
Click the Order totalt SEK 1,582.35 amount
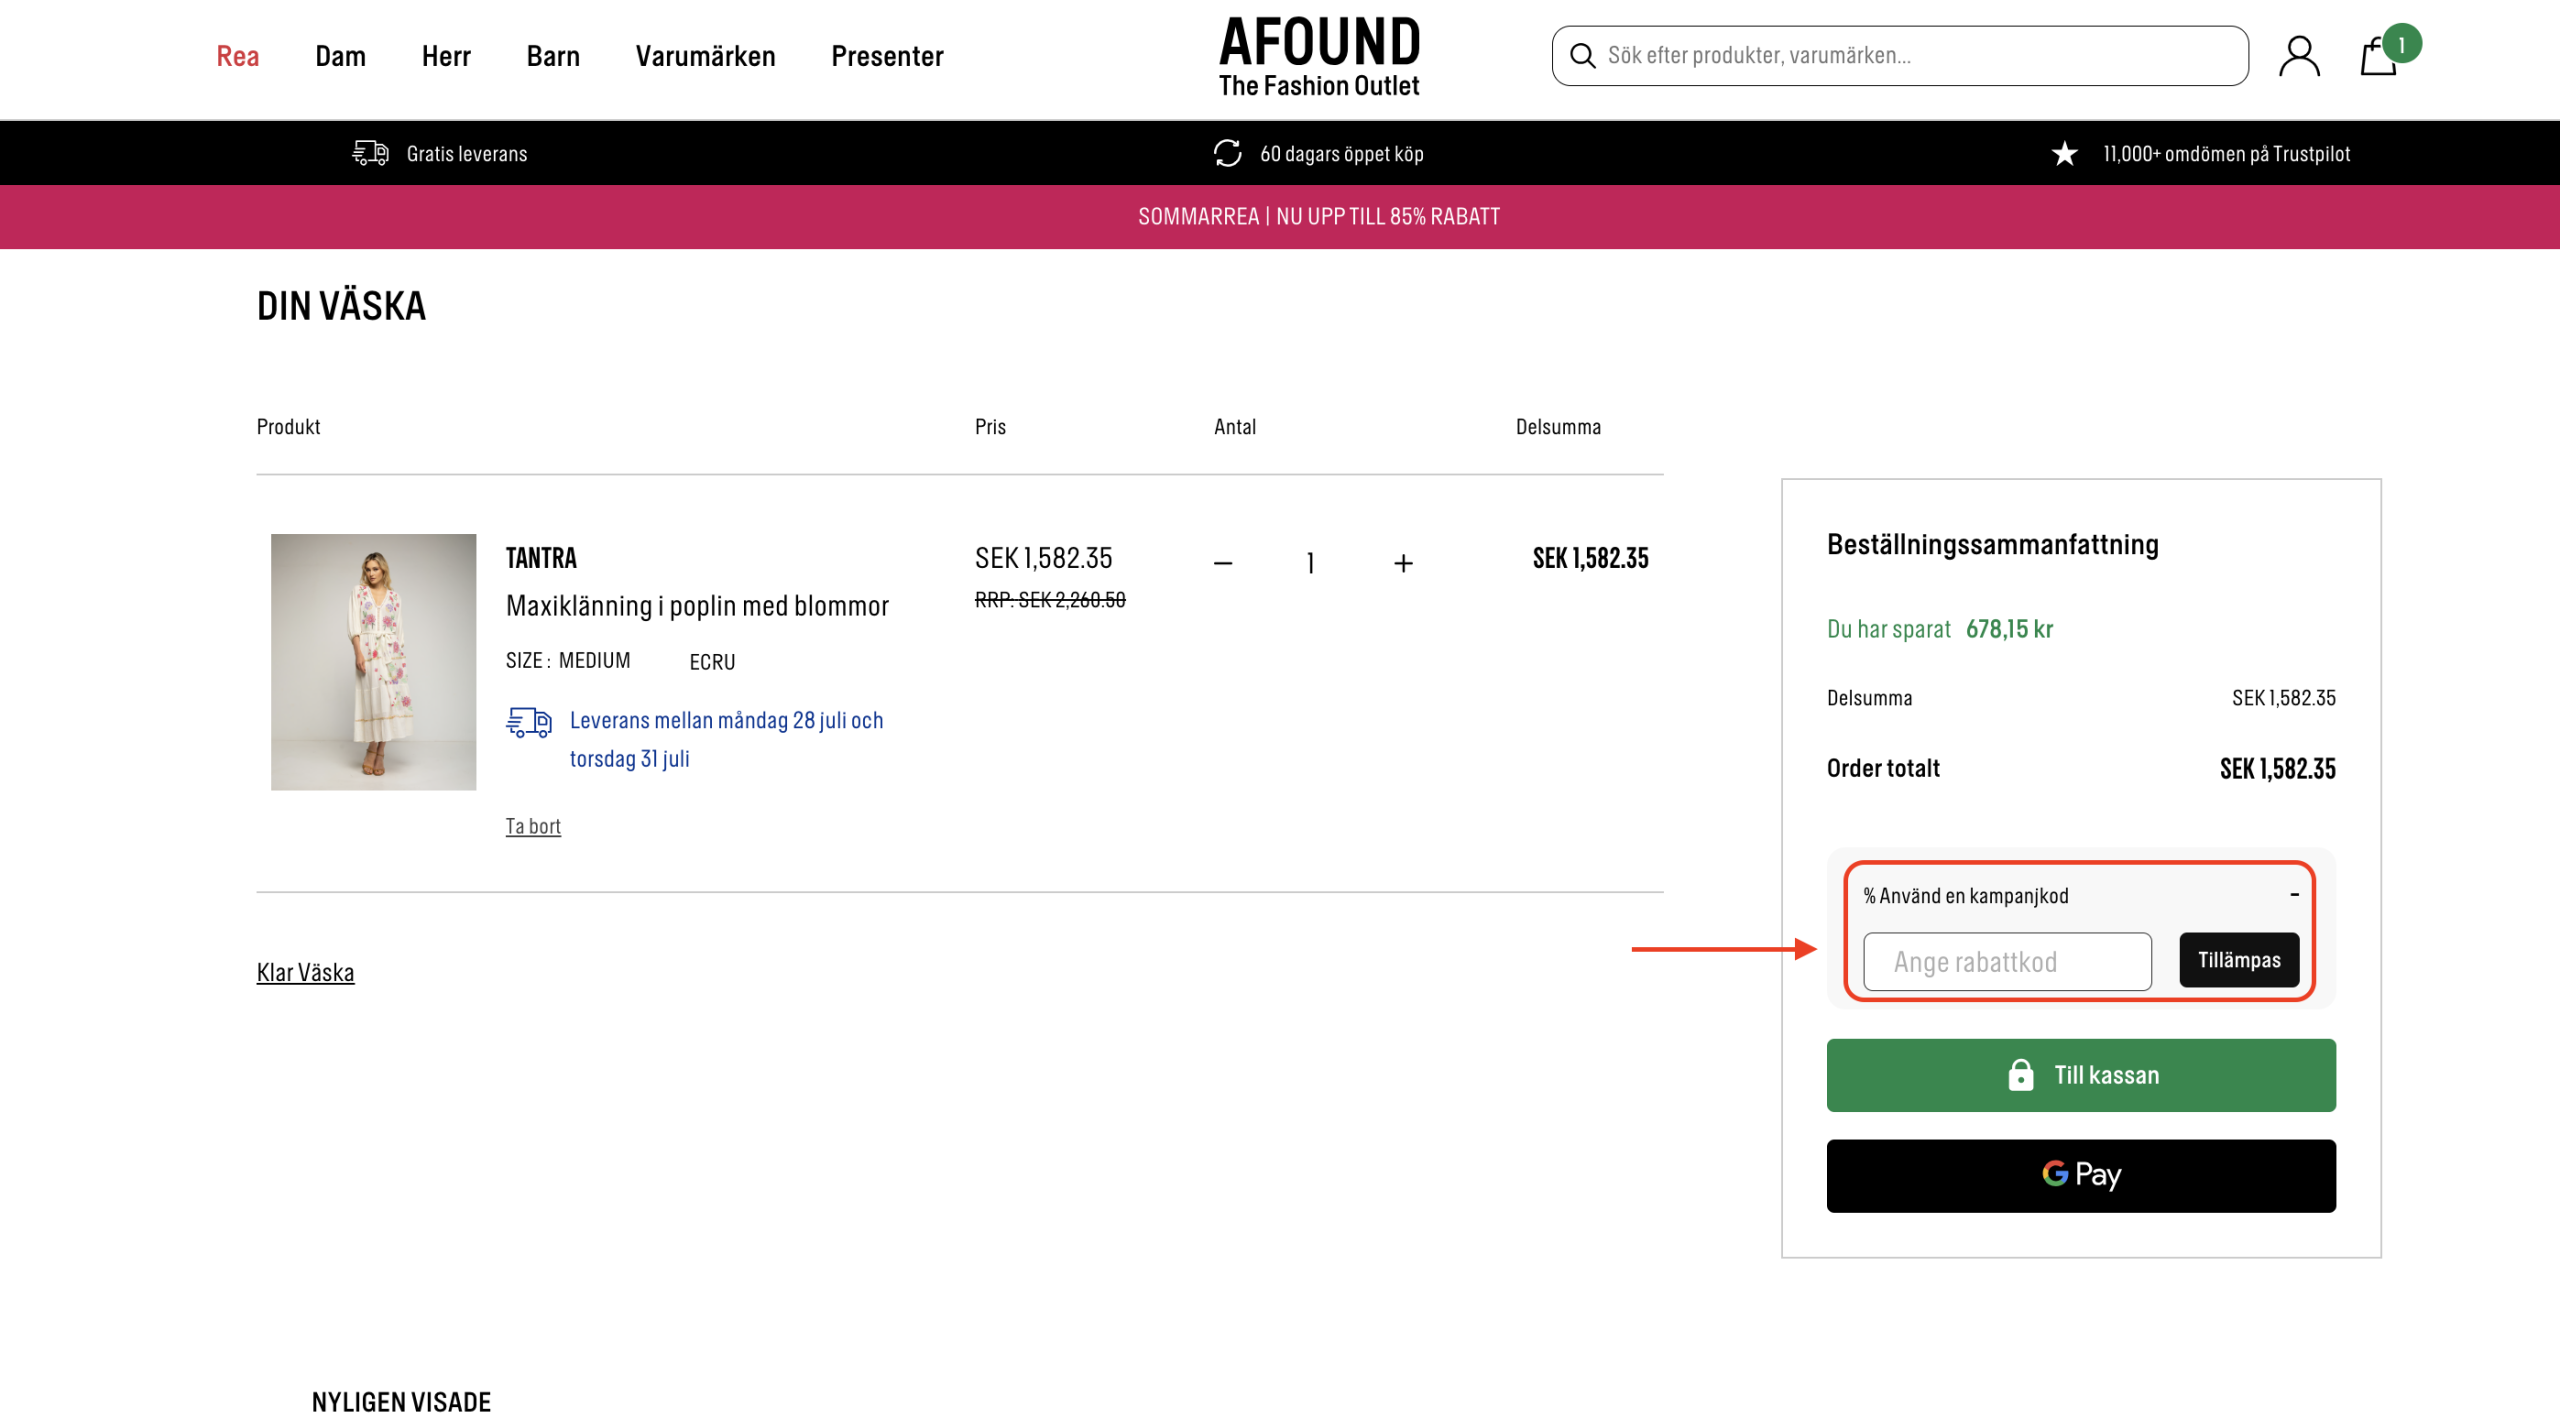(x=2278, y=769)
